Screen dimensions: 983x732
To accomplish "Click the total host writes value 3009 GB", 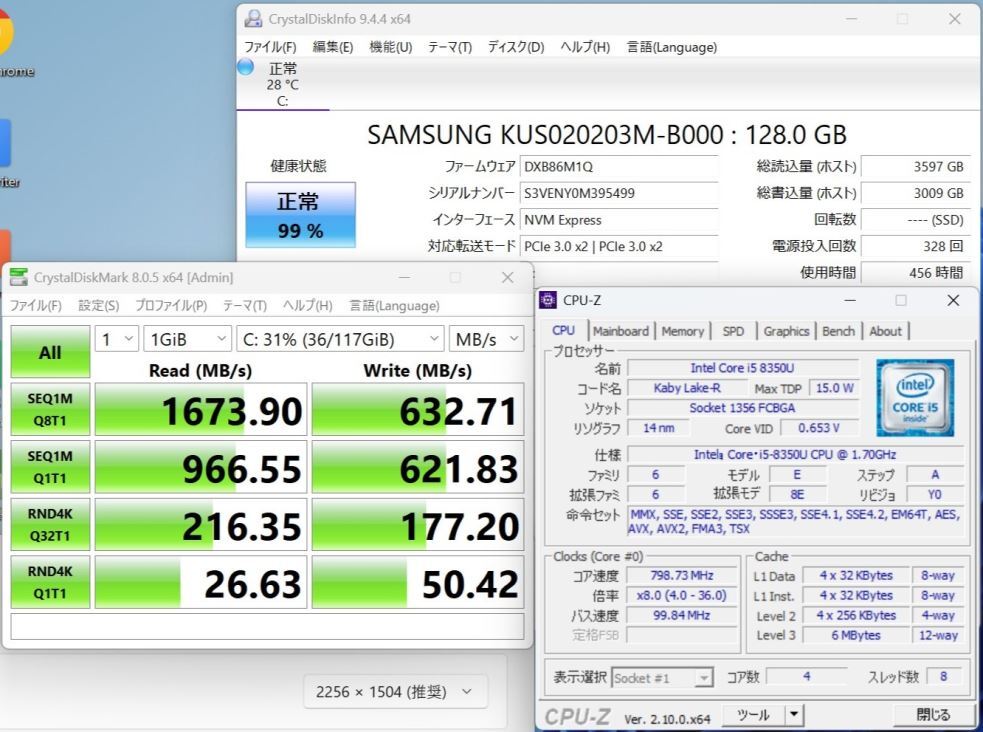I will [x=915, y=193].
